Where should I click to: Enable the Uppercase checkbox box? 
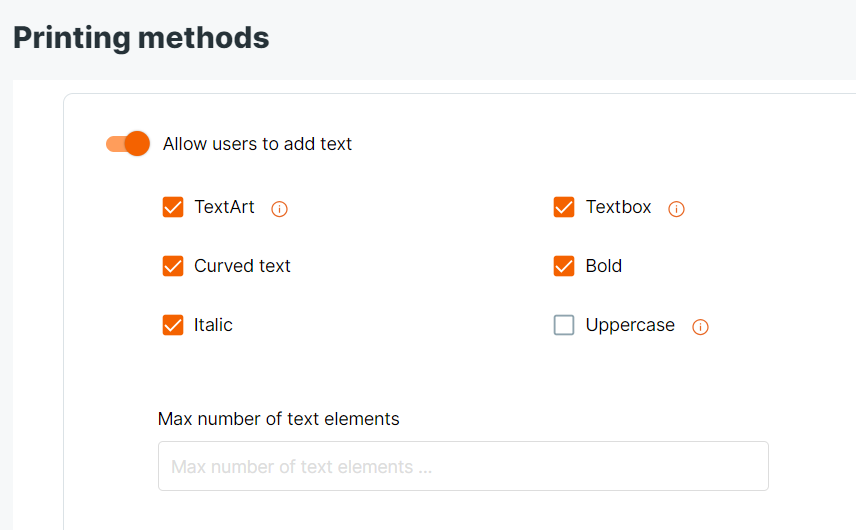564,325
